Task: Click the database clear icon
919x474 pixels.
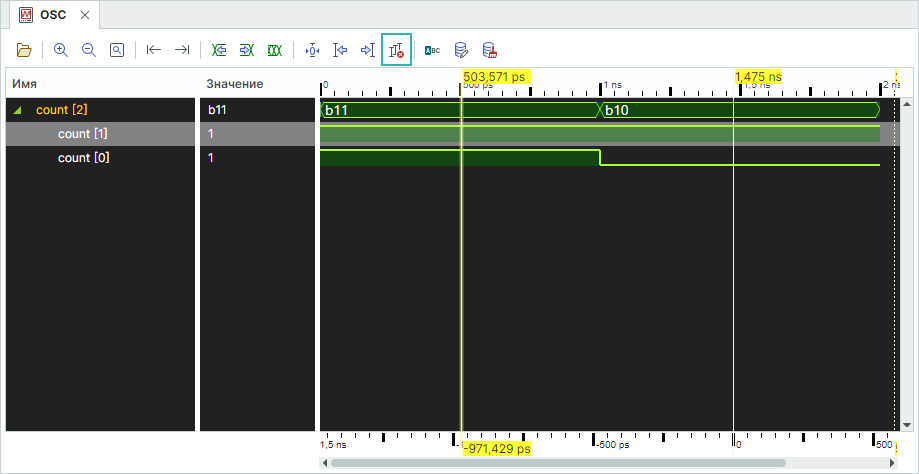Action: coord(489,50)
